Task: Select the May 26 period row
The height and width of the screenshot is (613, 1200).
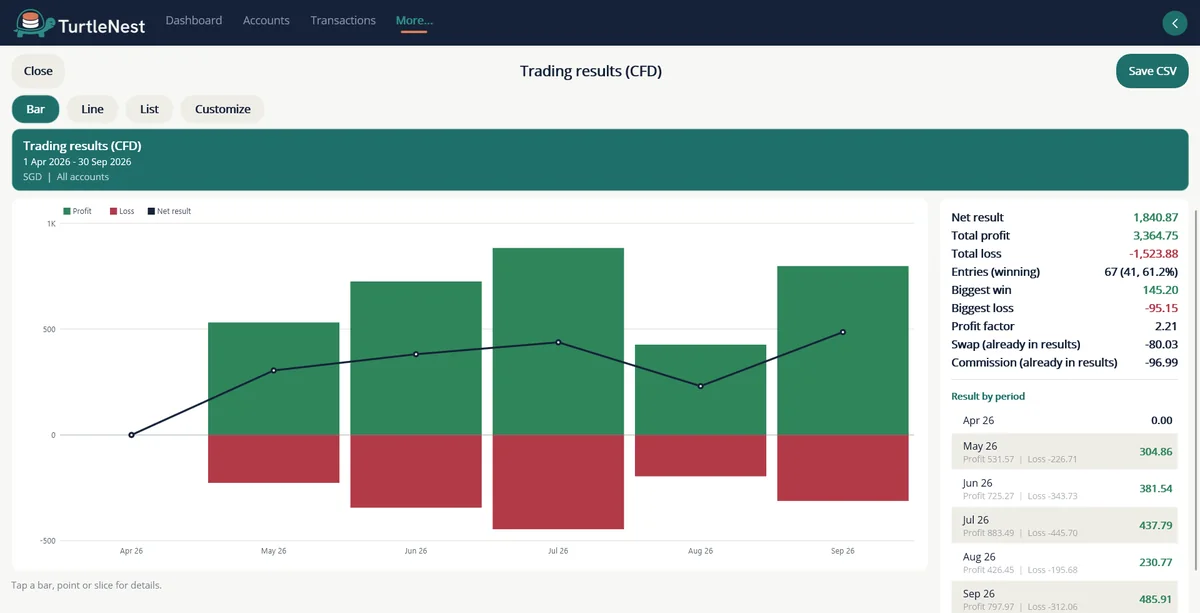Action: [x=1064, y=452]
